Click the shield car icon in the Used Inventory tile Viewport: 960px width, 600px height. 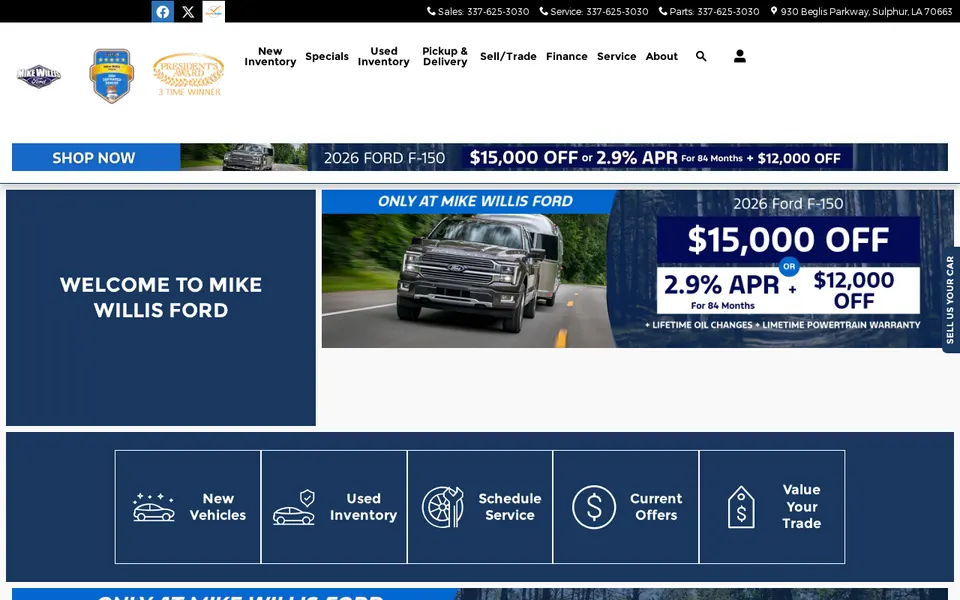click(x=294, y=507)
